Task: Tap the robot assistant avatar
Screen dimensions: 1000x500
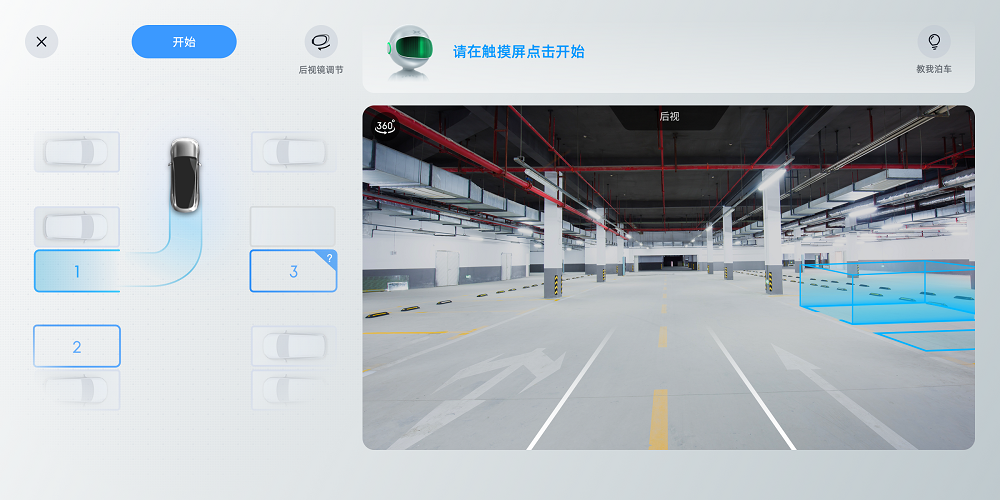Action: pyautogui.click(x=411, y=52)
